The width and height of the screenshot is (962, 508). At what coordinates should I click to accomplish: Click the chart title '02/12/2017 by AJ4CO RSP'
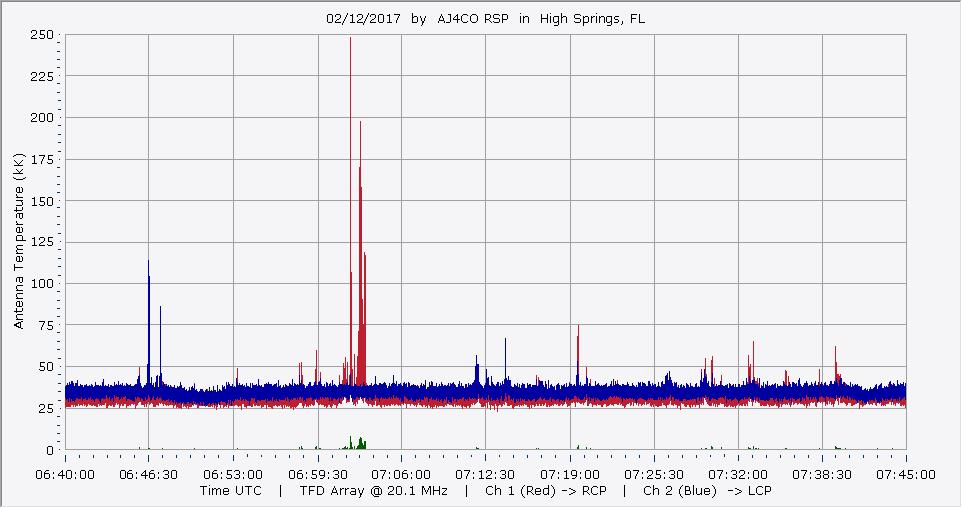pyautogui.click(x=417, y=18)
